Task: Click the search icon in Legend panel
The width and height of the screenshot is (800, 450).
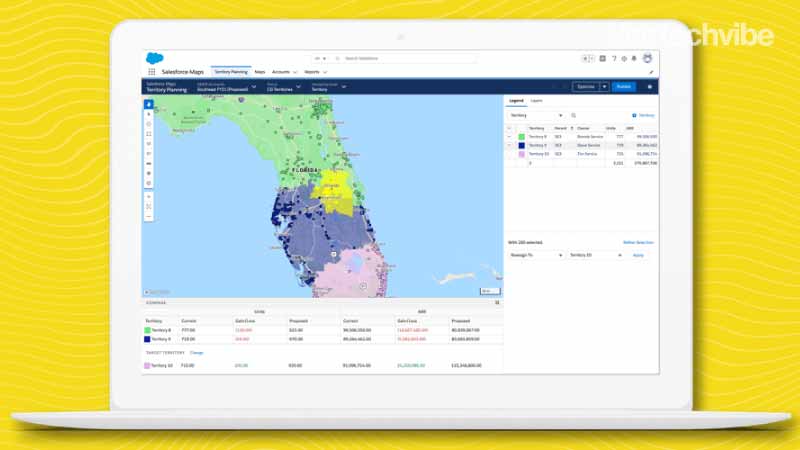Action: coord(573,116)
